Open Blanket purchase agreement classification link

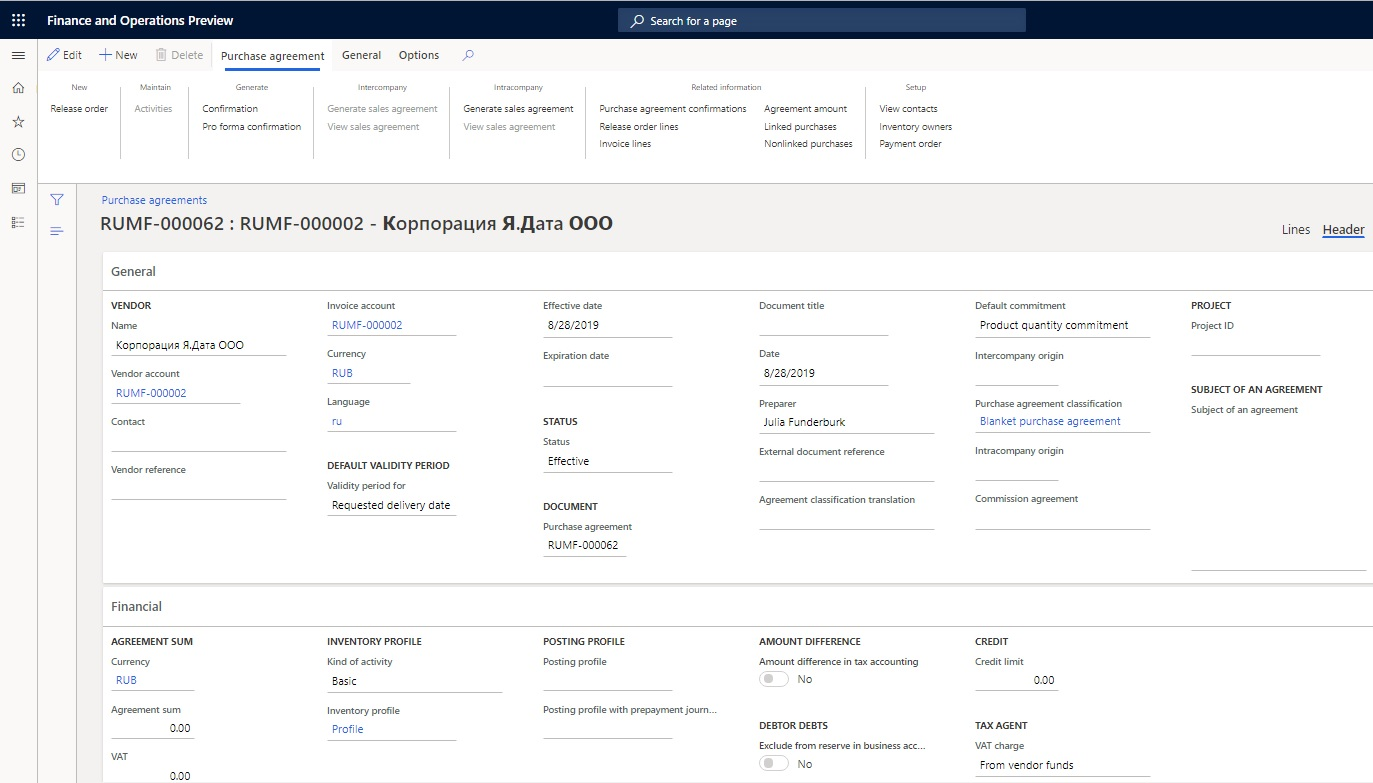click(x=1050, y=421)
